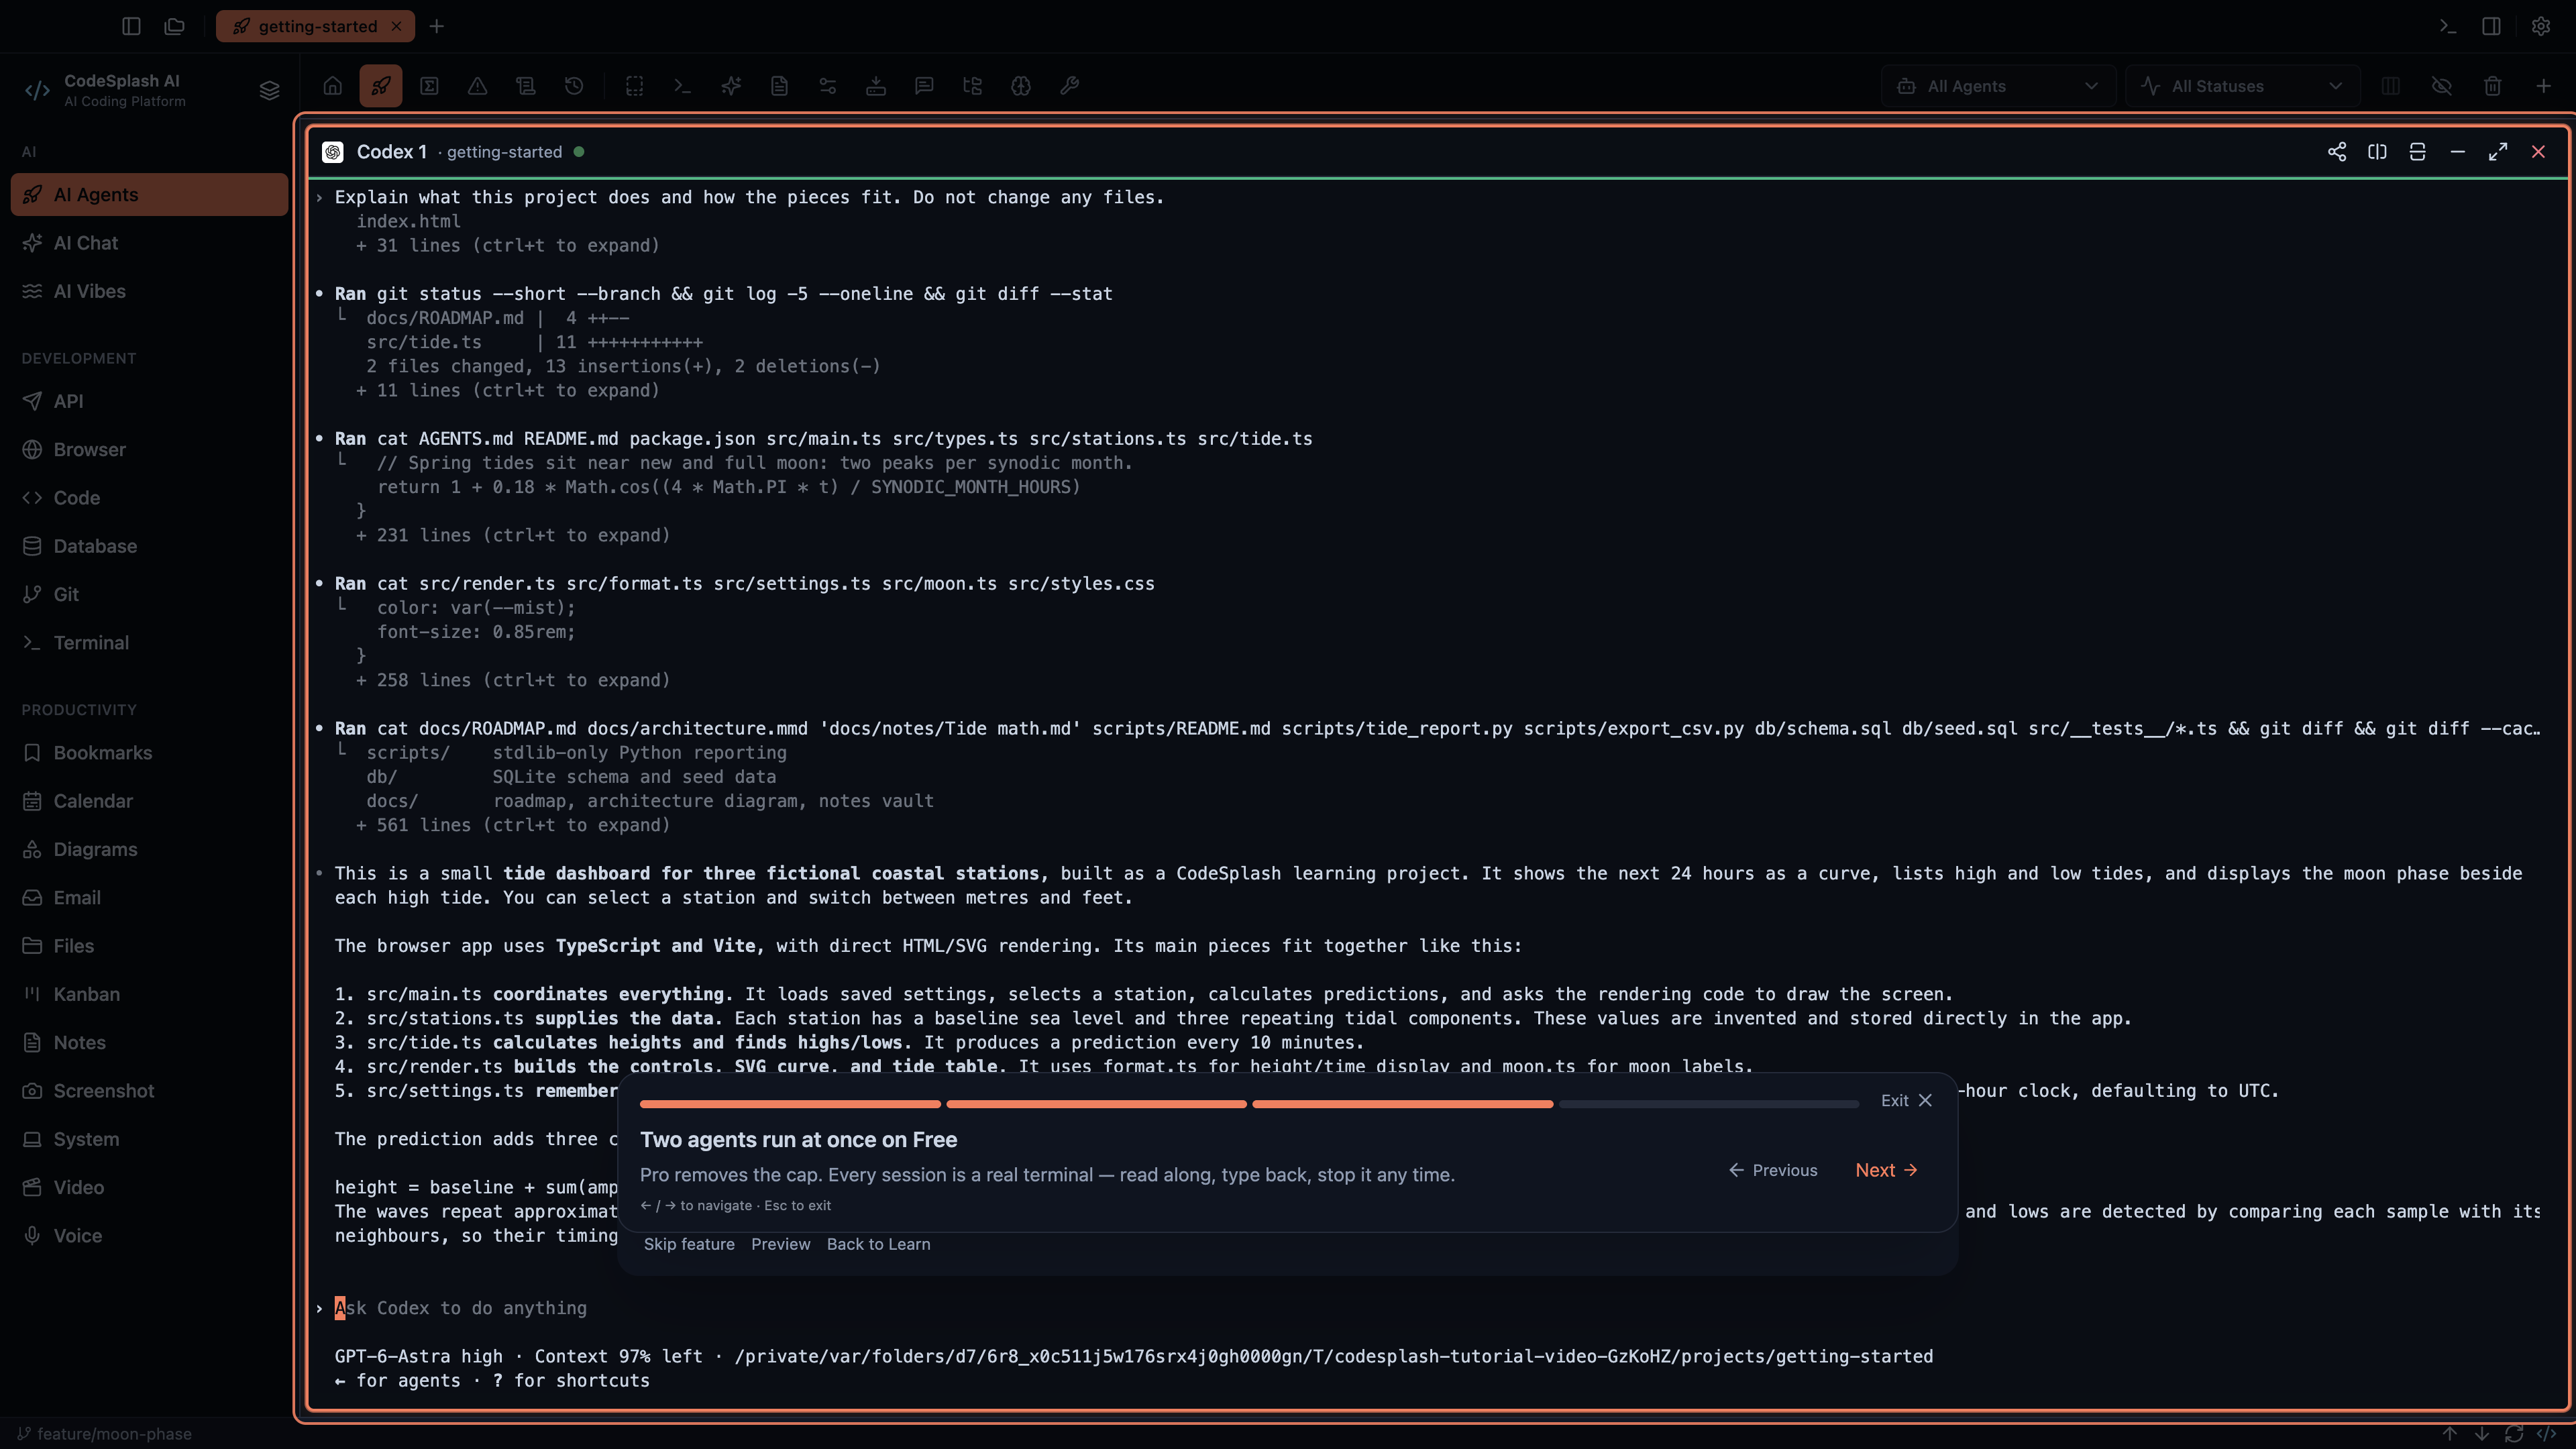Click the tour progress bar's fourth segment
This screenshot has height=1449, width=2576.
(1709, 1104)
